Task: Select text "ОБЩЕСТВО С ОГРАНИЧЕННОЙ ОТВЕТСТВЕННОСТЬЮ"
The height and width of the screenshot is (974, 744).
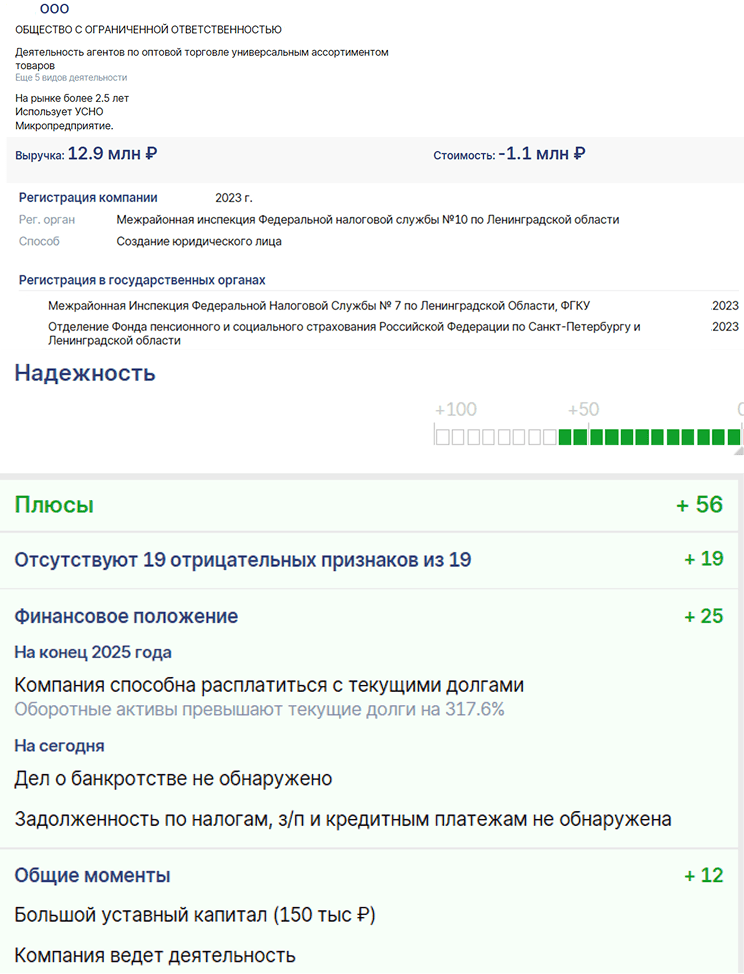Action: point(148,30)
